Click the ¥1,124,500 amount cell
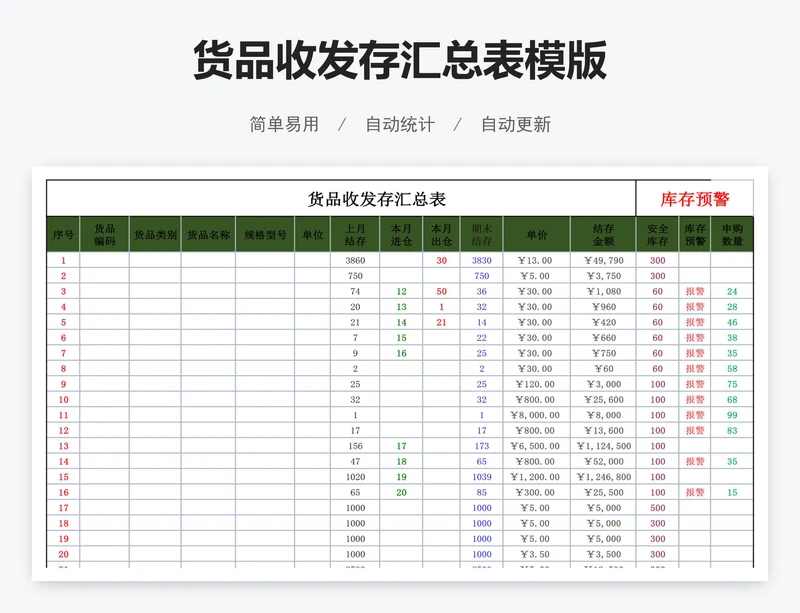Screen dimensions: 800x613 pyautogui.click(x=603, y=446)
